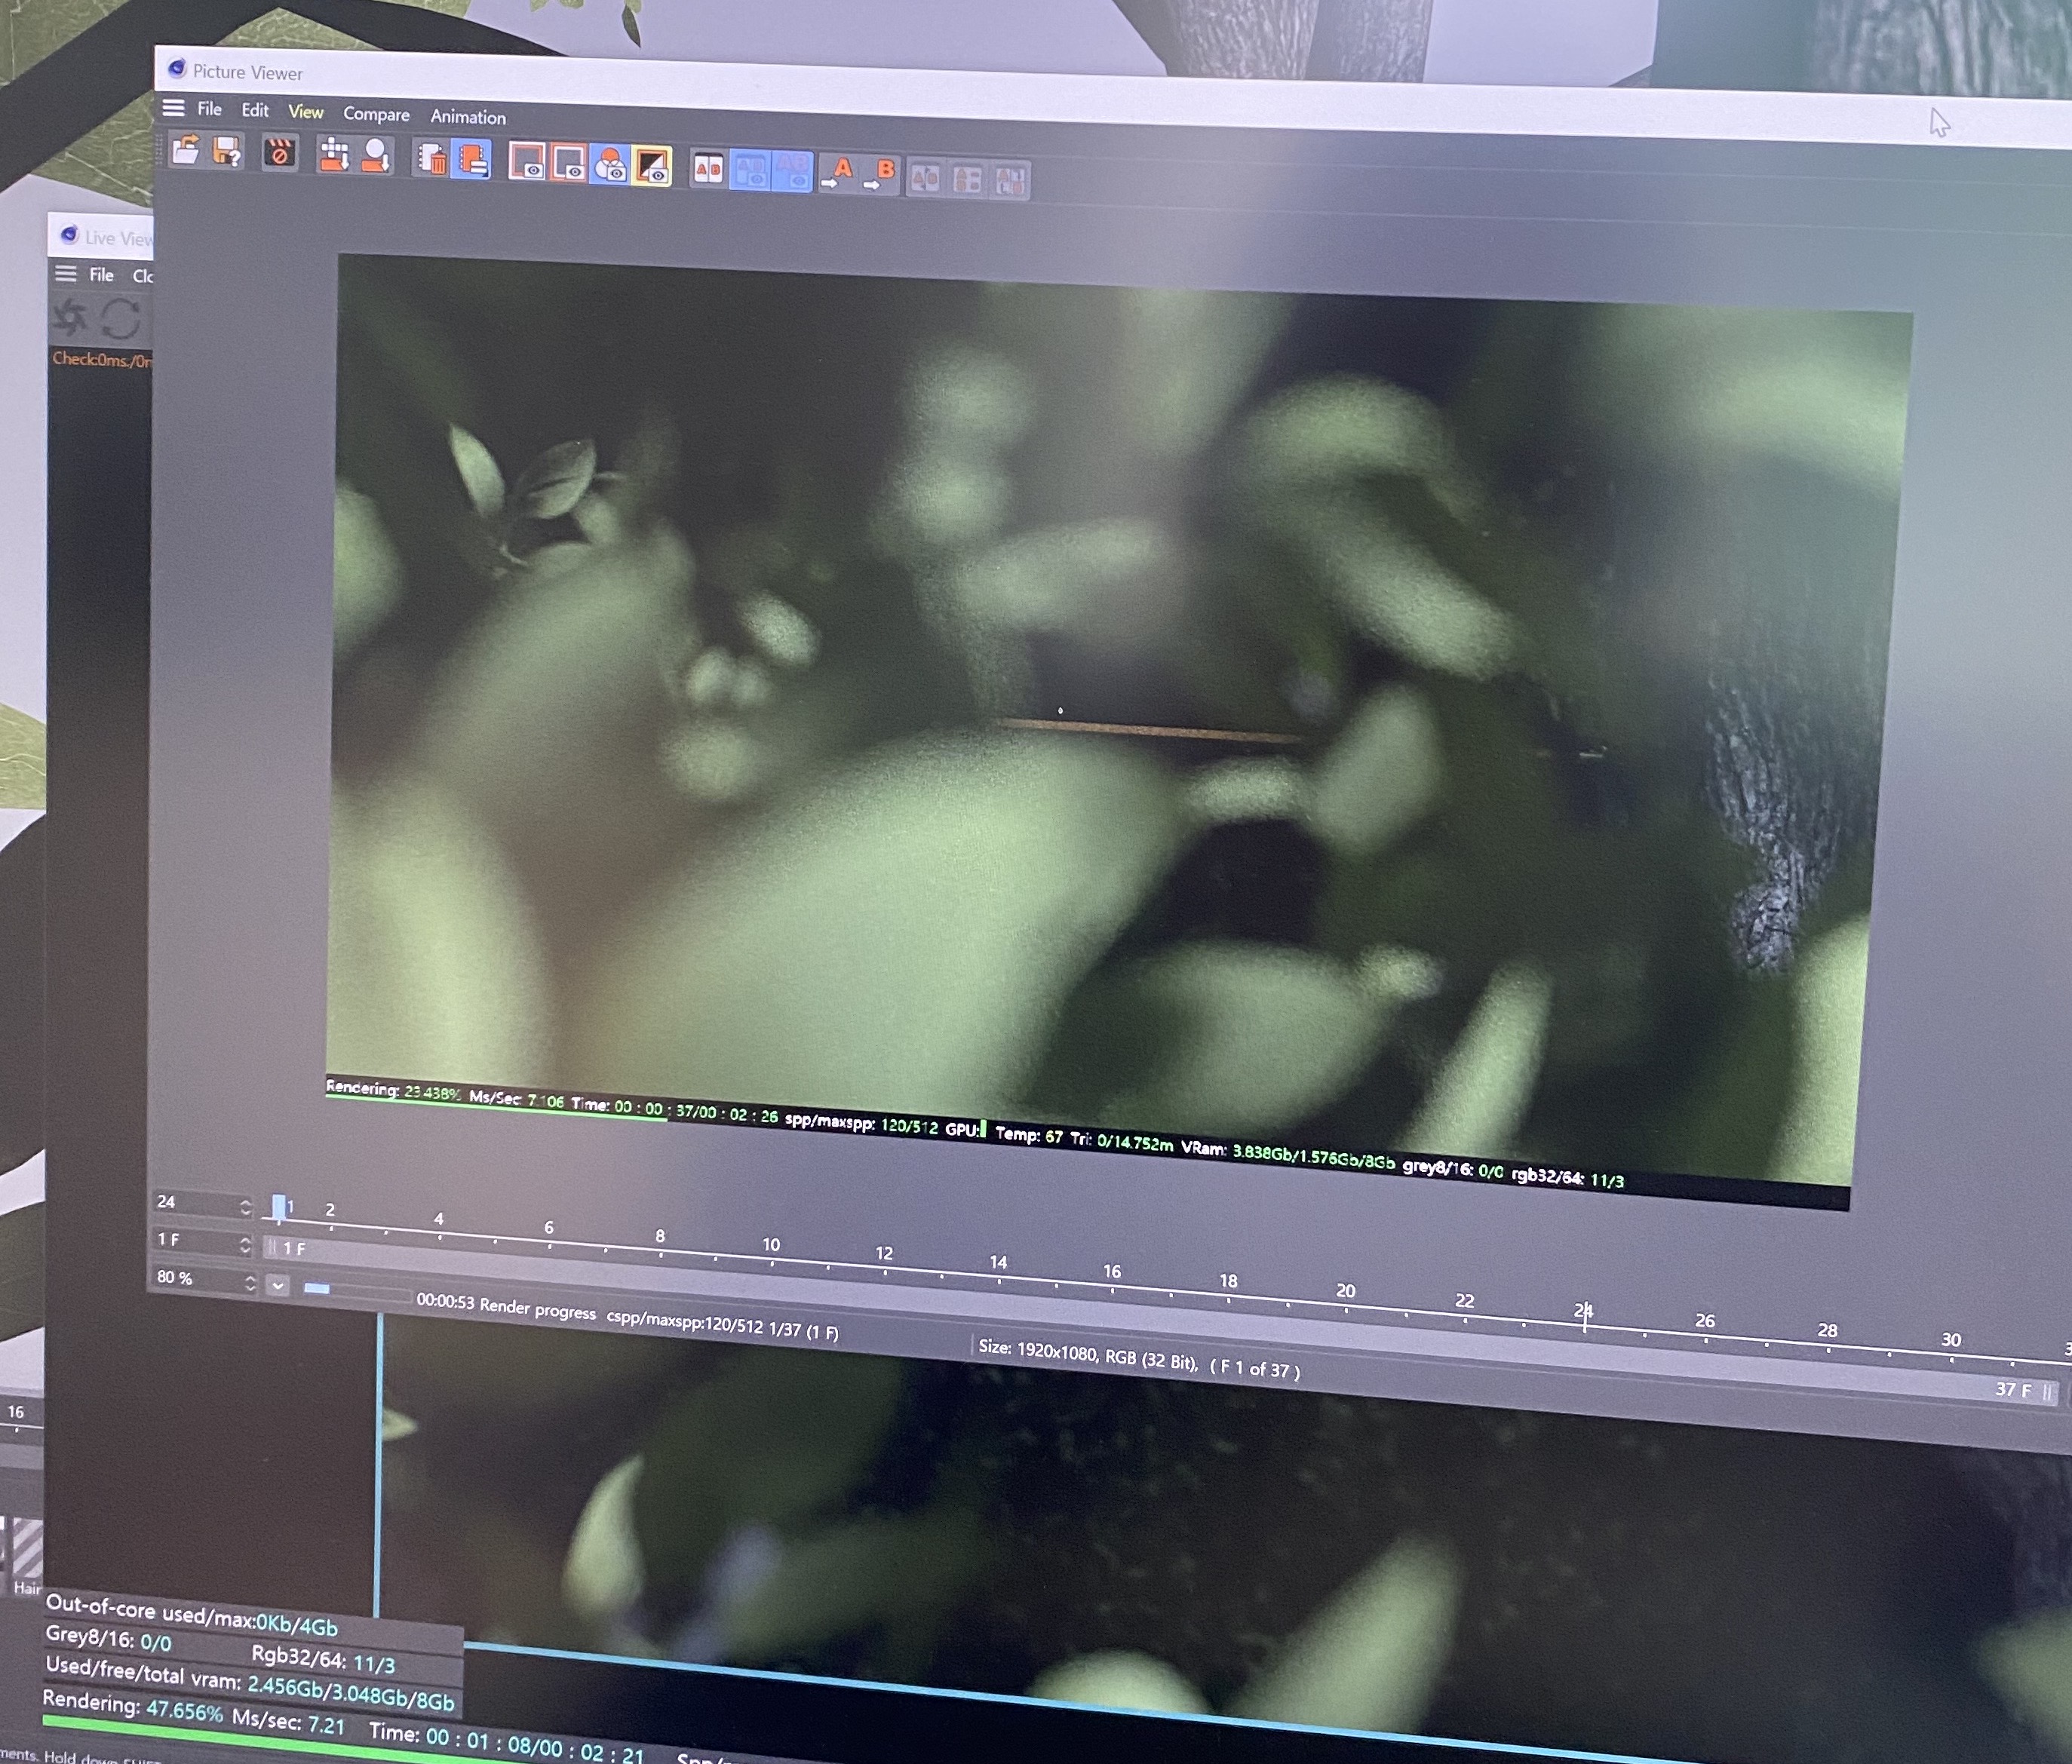
Task: Click the second frame-with-eye display icon
Action: (x=569, y=163)
